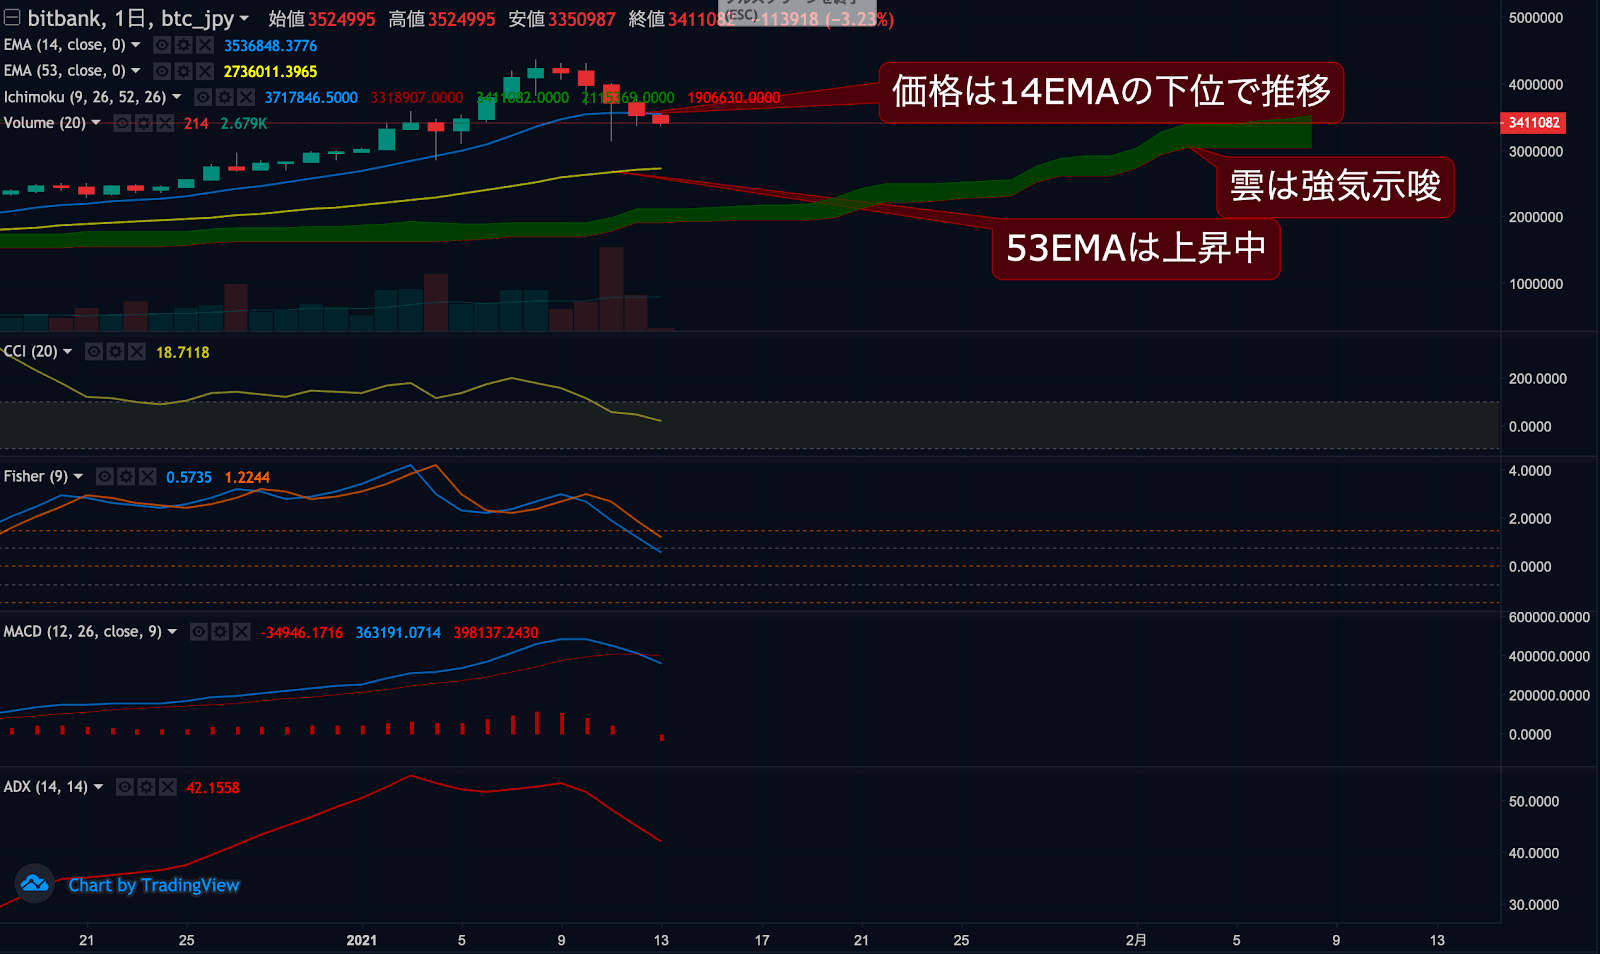The width and height of the screenshot is (1600, 954).
Task: Open settings gear for EMA 14 indicator
Action: [183, 45]
